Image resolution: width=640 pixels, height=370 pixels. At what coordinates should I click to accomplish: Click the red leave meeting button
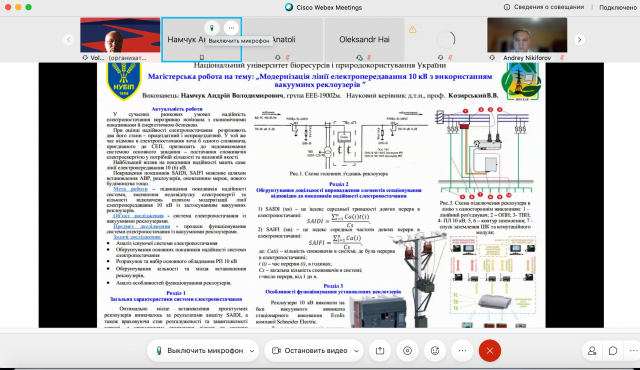[490, 350]
